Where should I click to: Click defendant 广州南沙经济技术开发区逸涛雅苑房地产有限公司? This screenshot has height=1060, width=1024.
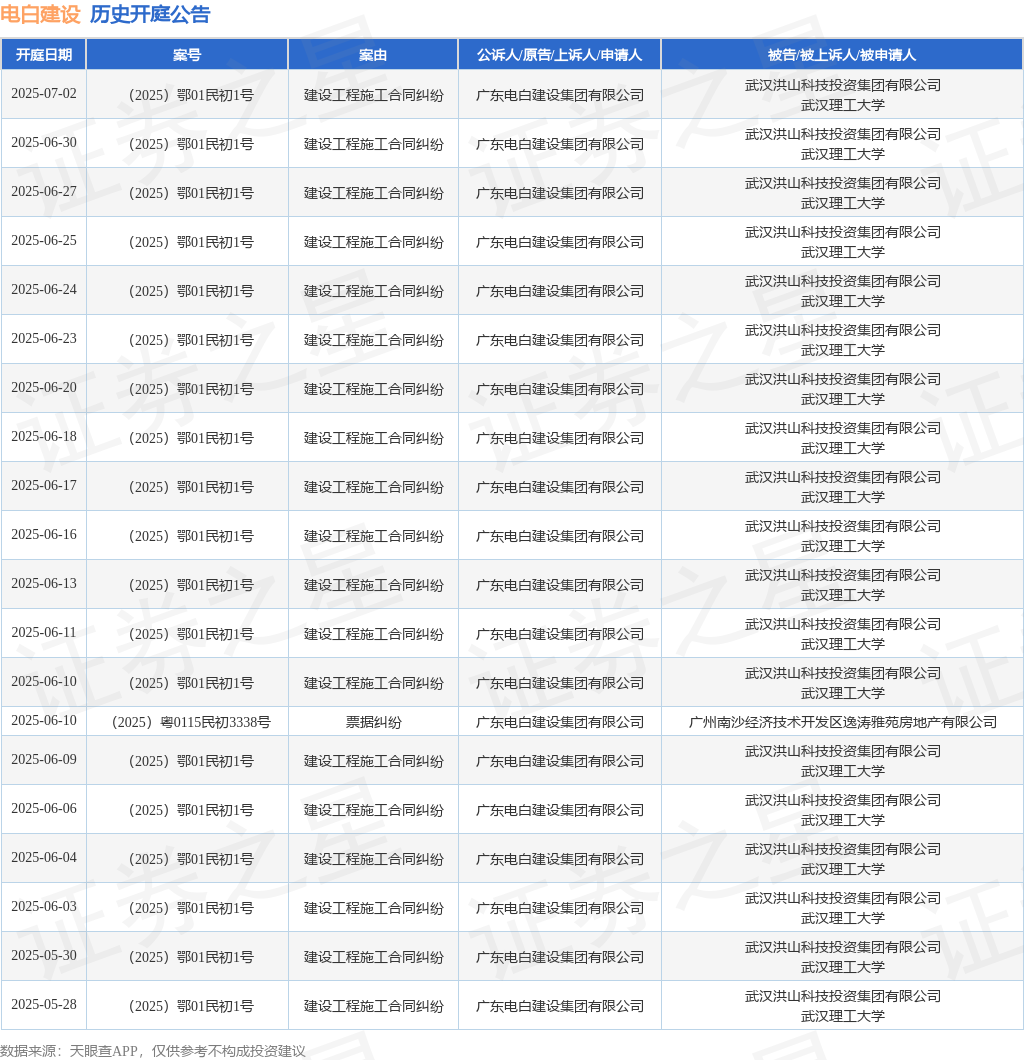[x=842, y=722]
